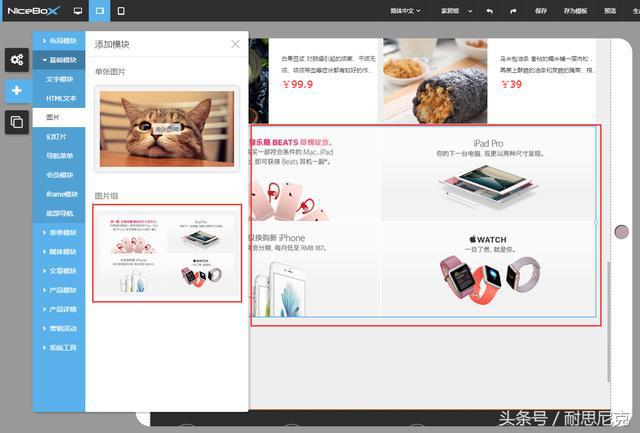Viewport: 640px width, 433px height.
Task: Switch to mobile phone view icon
Action: click(121, 11)
